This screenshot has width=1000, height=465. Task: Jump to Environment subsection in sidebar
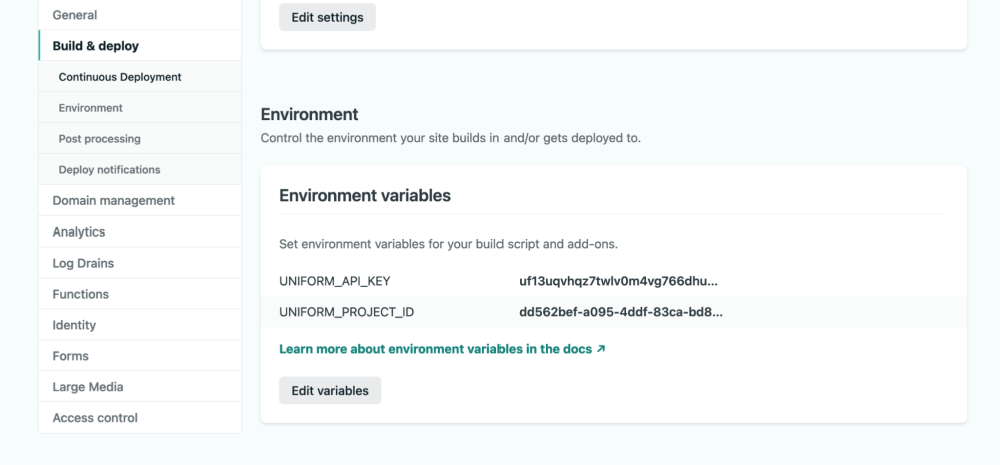click(x=91, y=108)
